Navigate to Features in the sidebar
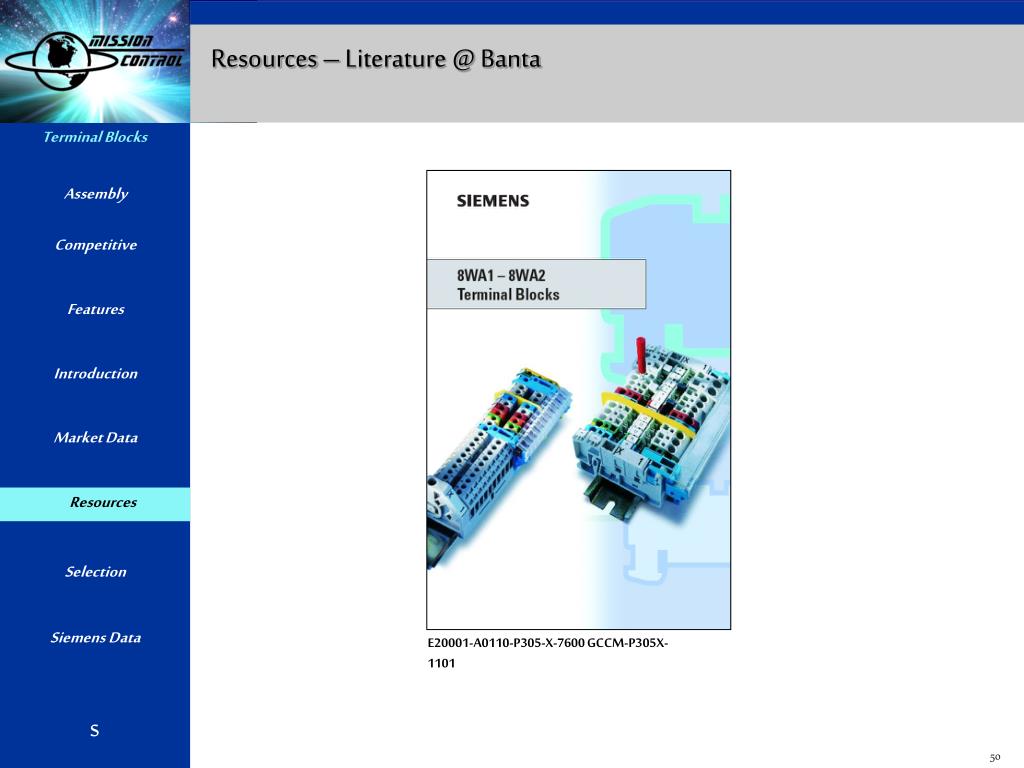Image resolution: width=1024 pixels, height=768 pixels. point(96,309)
